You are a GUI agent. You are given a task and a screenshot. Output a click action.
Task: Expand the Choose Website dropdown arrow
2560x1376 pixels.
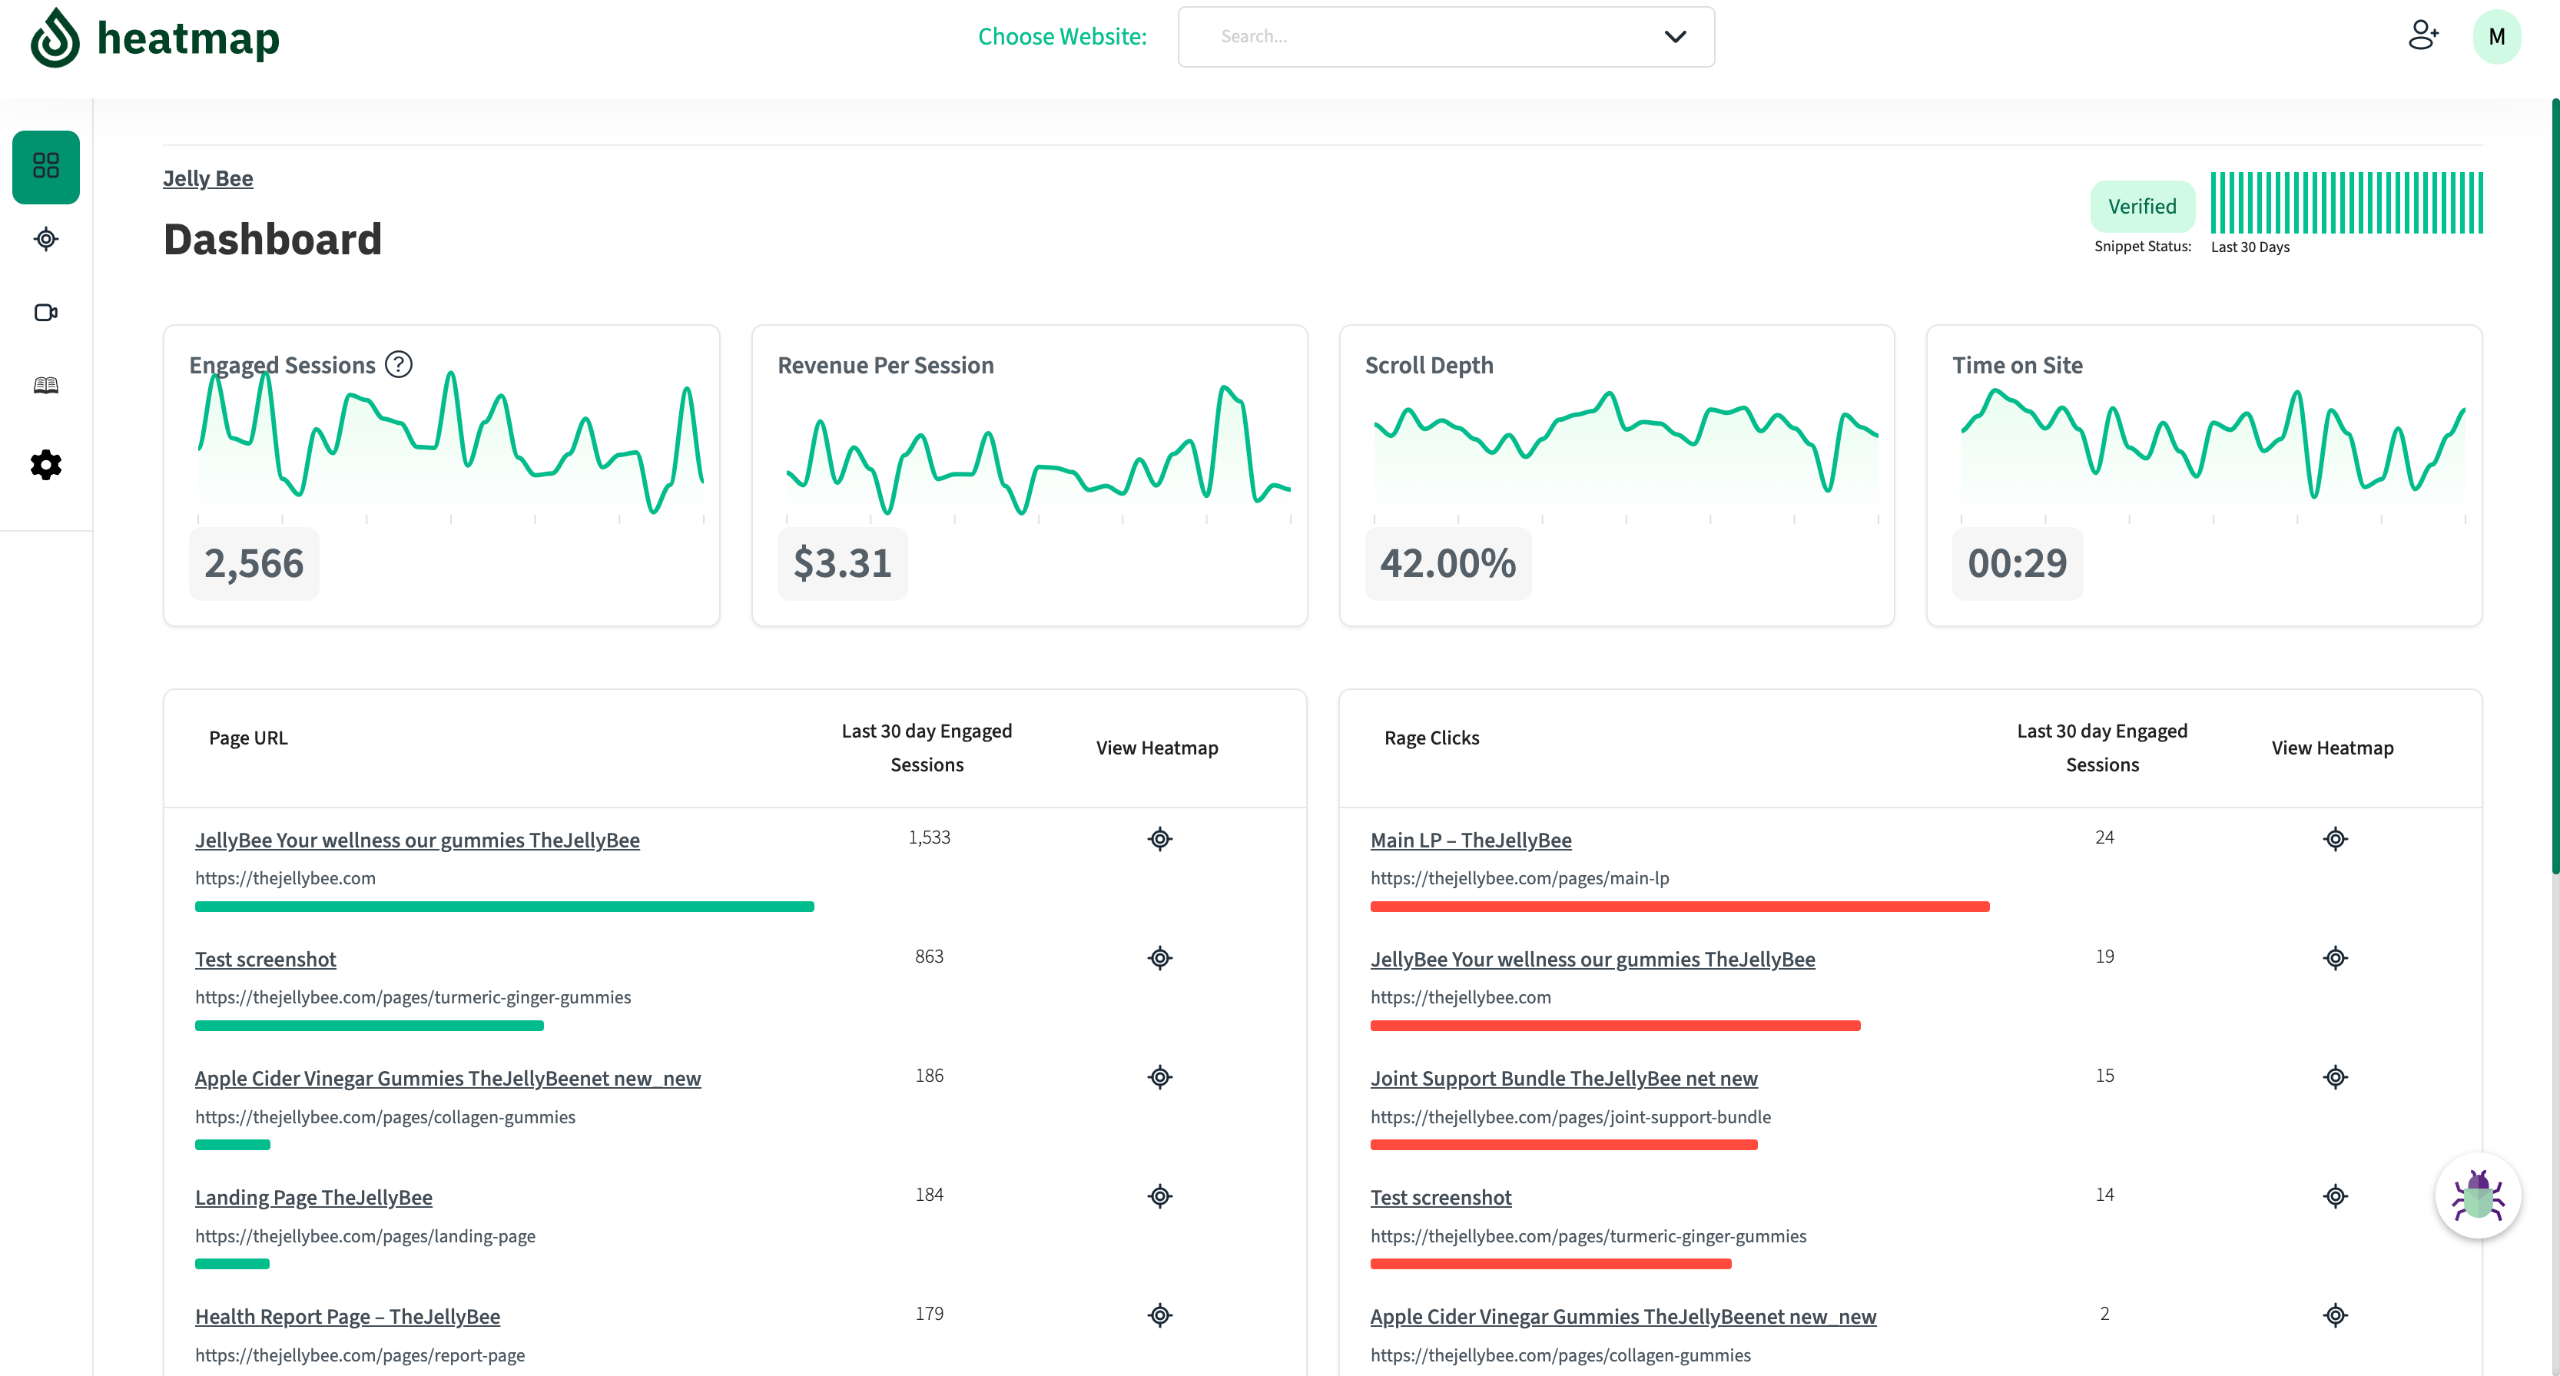tap(1675, 37)
